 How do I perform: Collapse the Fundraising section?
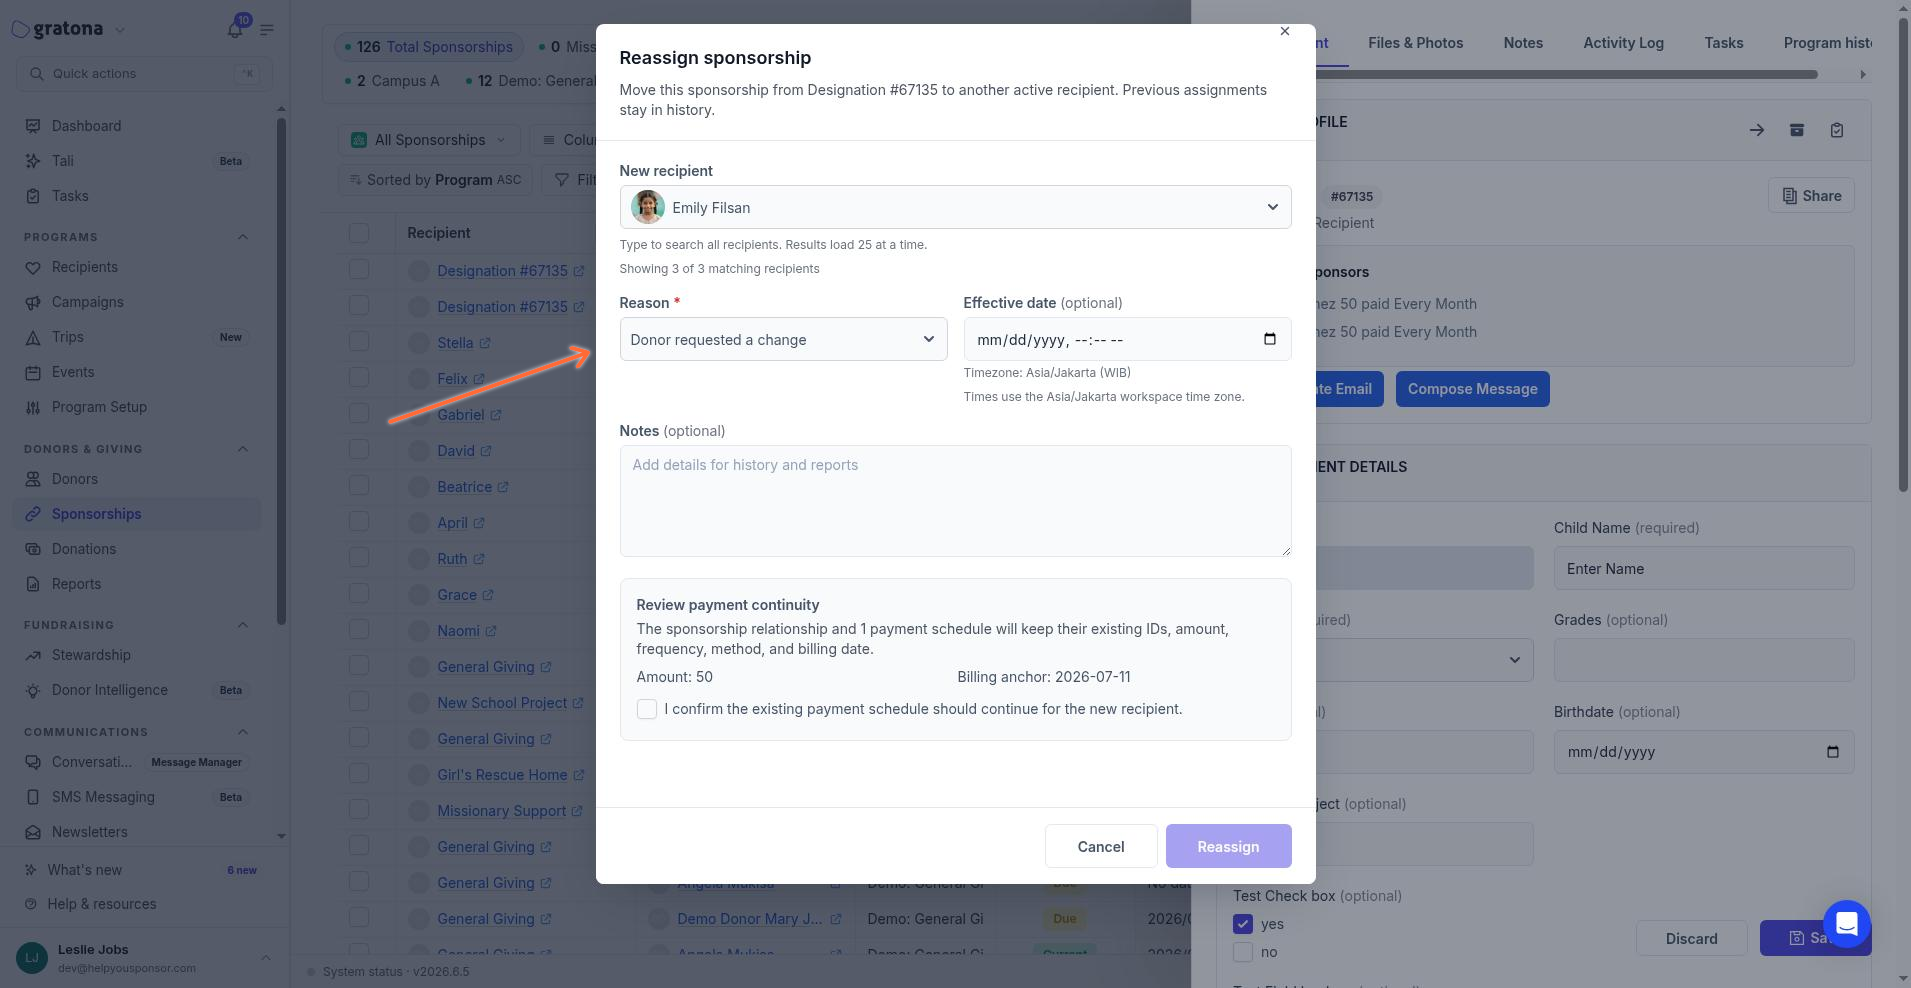(x=242, y=625)
